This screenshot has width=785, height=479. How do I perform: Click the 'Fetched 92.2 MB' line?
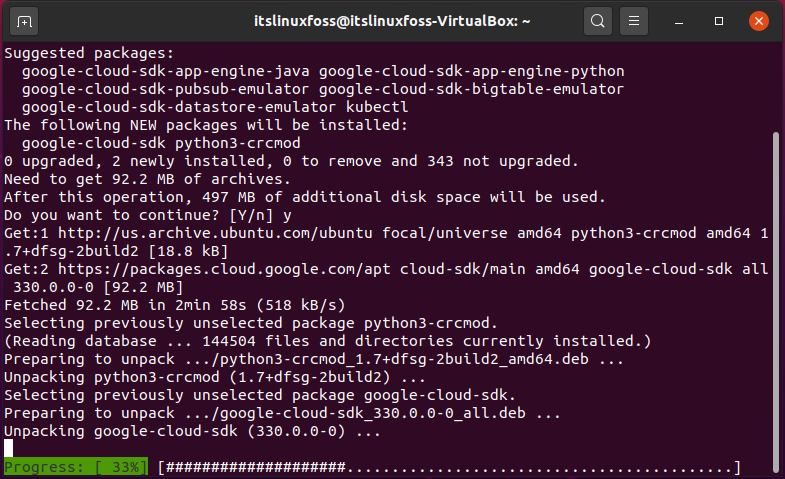175,305
